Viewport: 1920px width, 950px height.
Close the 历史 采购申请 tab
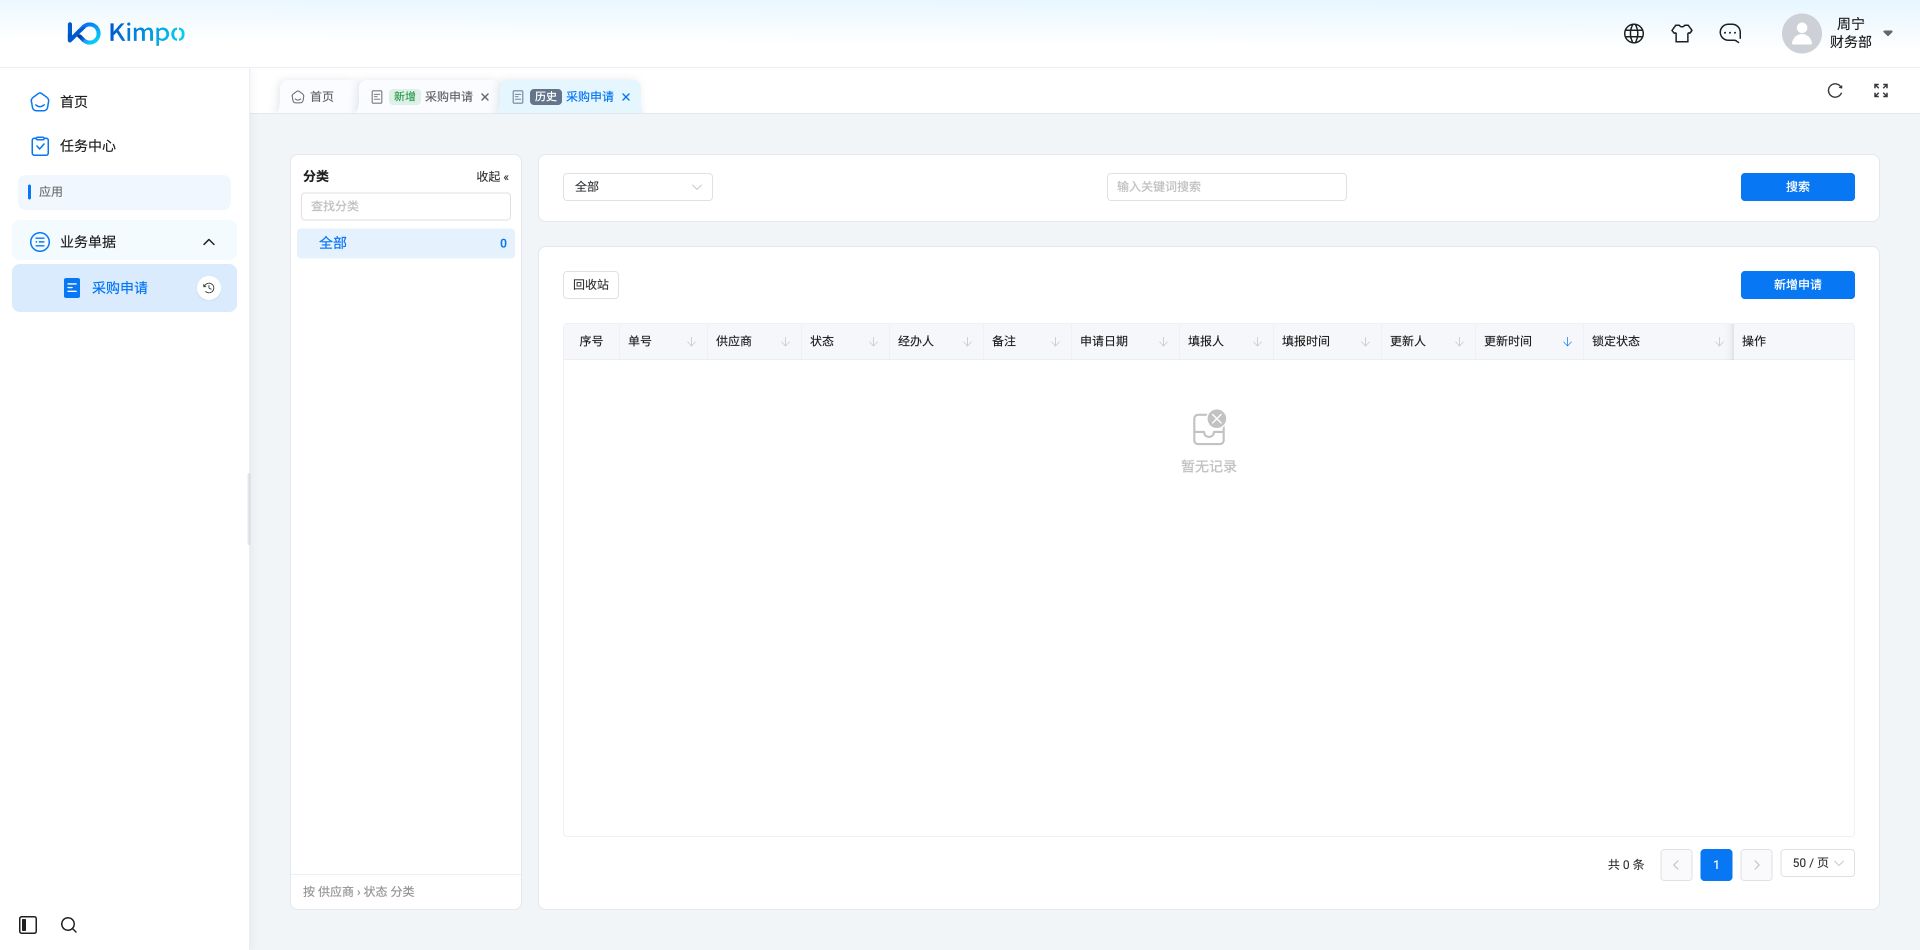point(626,97)
